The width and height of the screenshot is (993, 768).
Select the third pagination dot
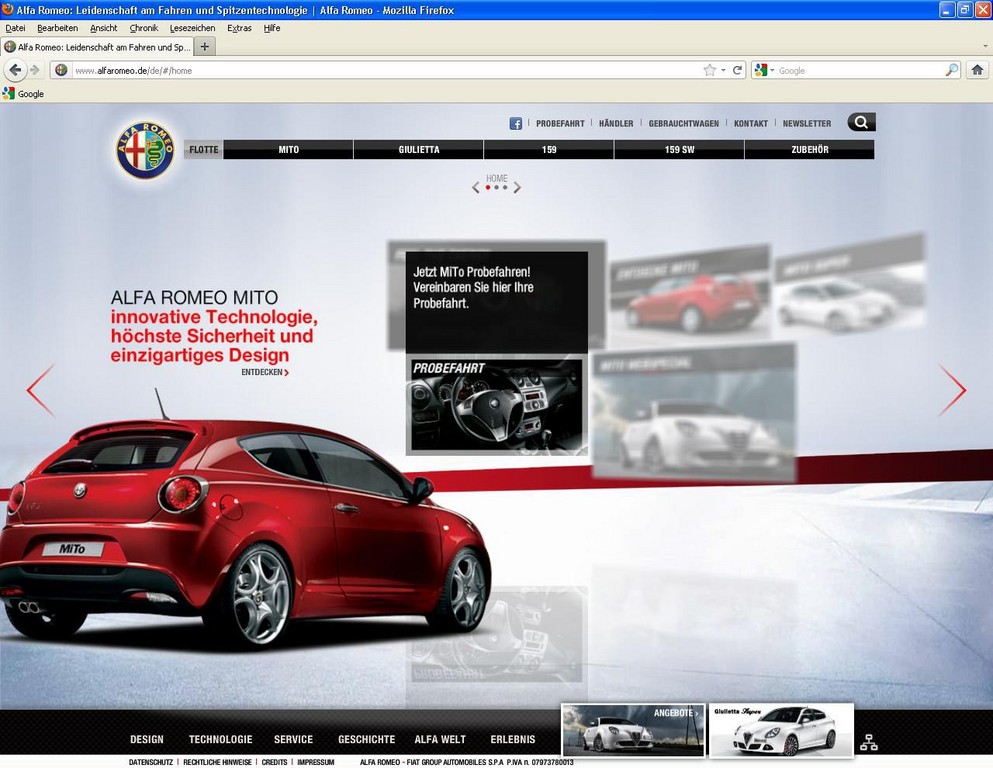click(x=505, y=187)
